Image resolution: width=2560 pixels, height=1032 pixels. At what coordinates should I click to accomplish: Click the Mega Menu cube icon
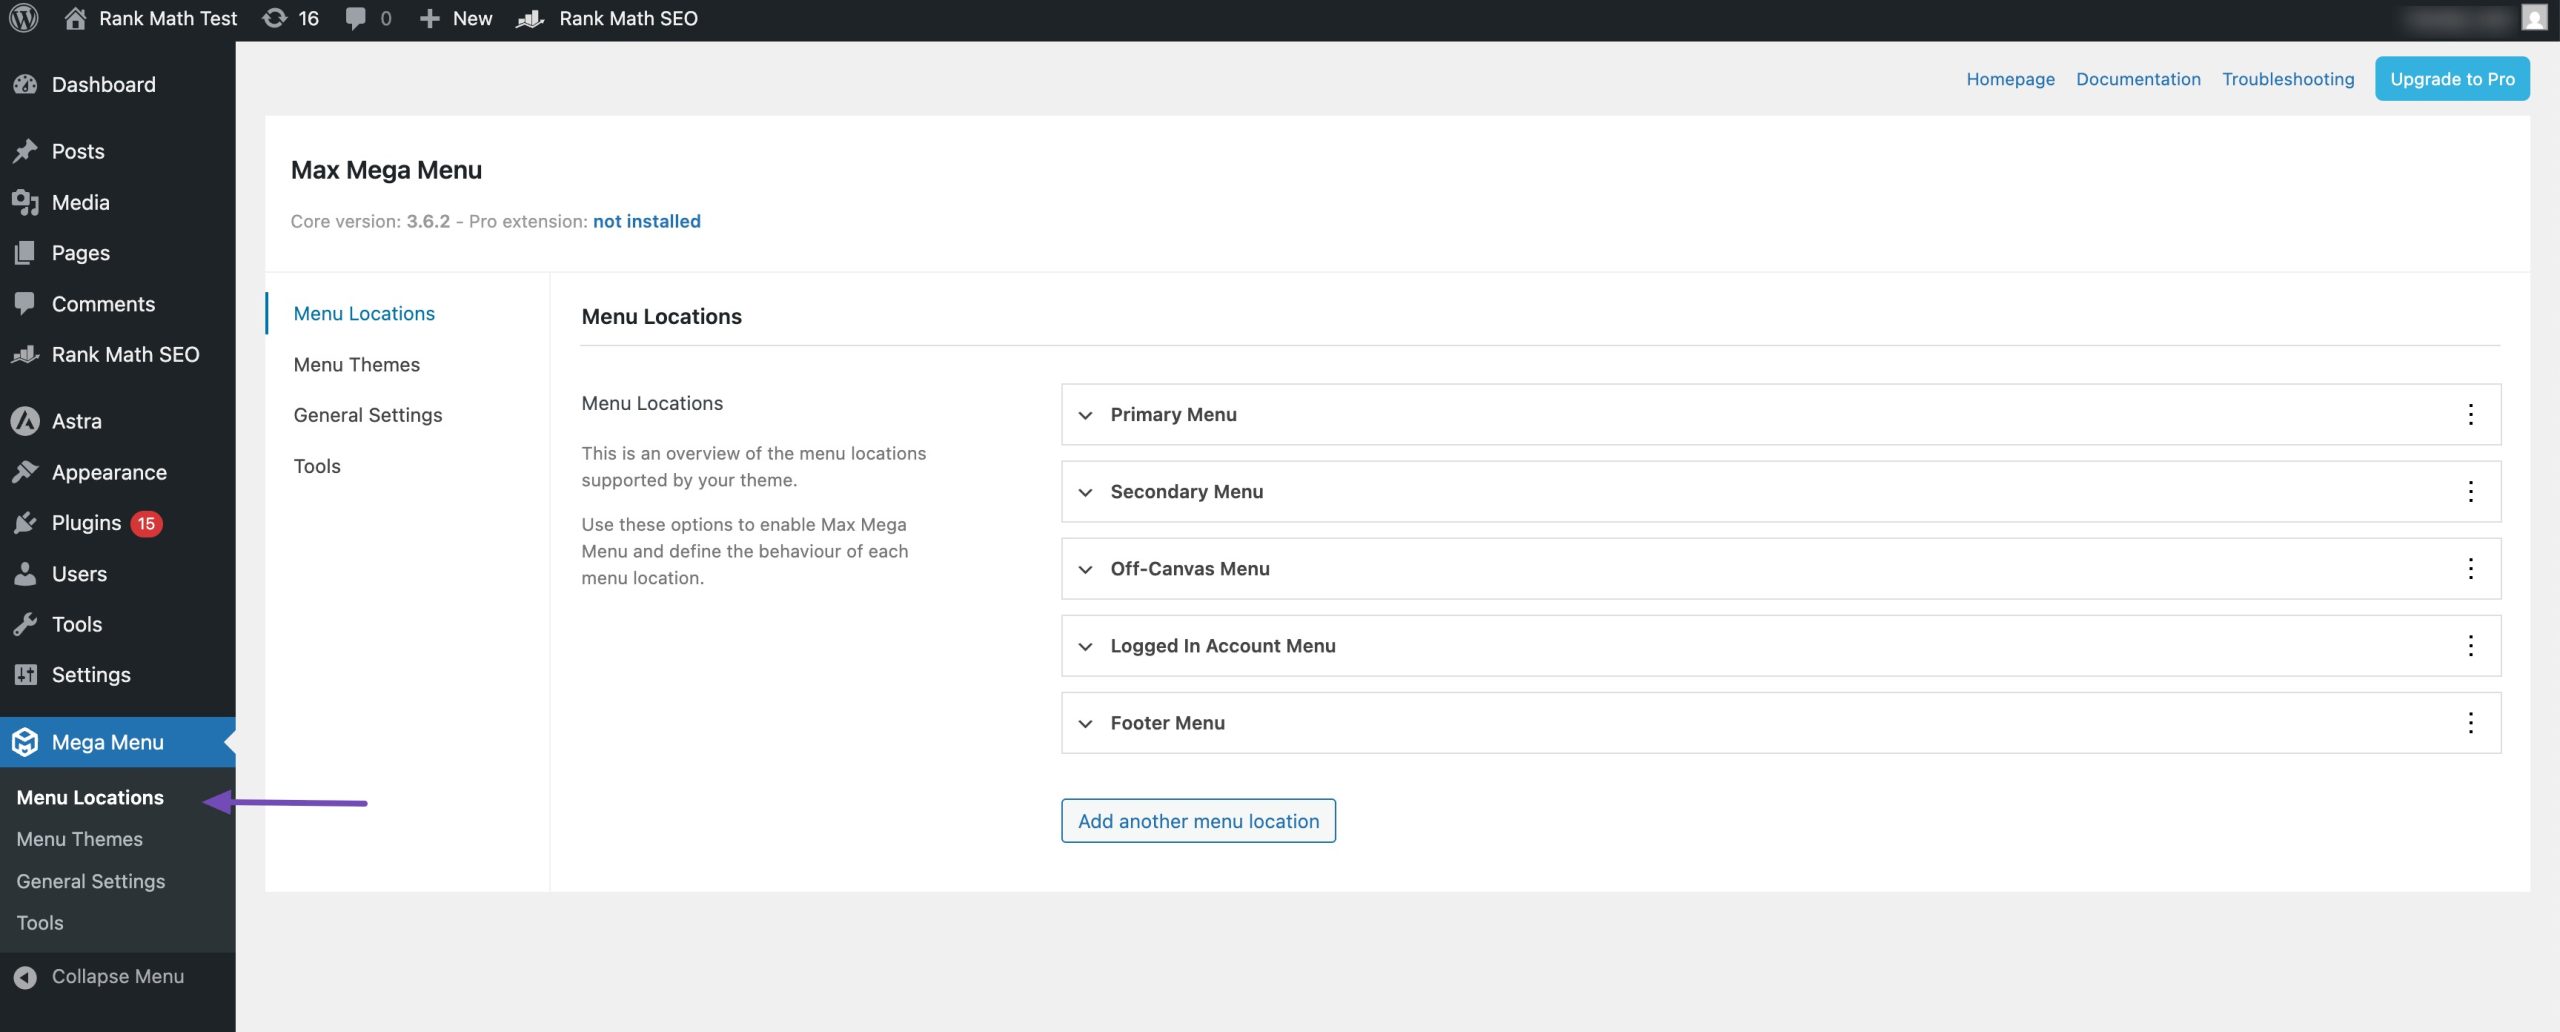pos(25,742)
